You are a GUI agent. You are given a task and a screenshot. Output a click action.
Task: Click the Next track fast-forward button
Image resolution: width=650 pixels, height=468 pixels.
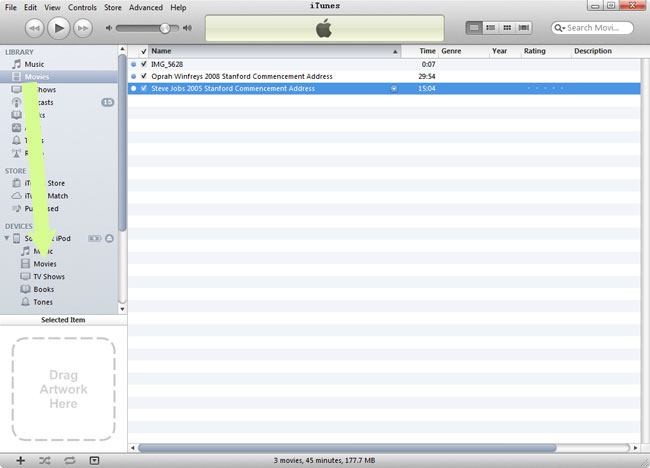[x=83, y=28]
